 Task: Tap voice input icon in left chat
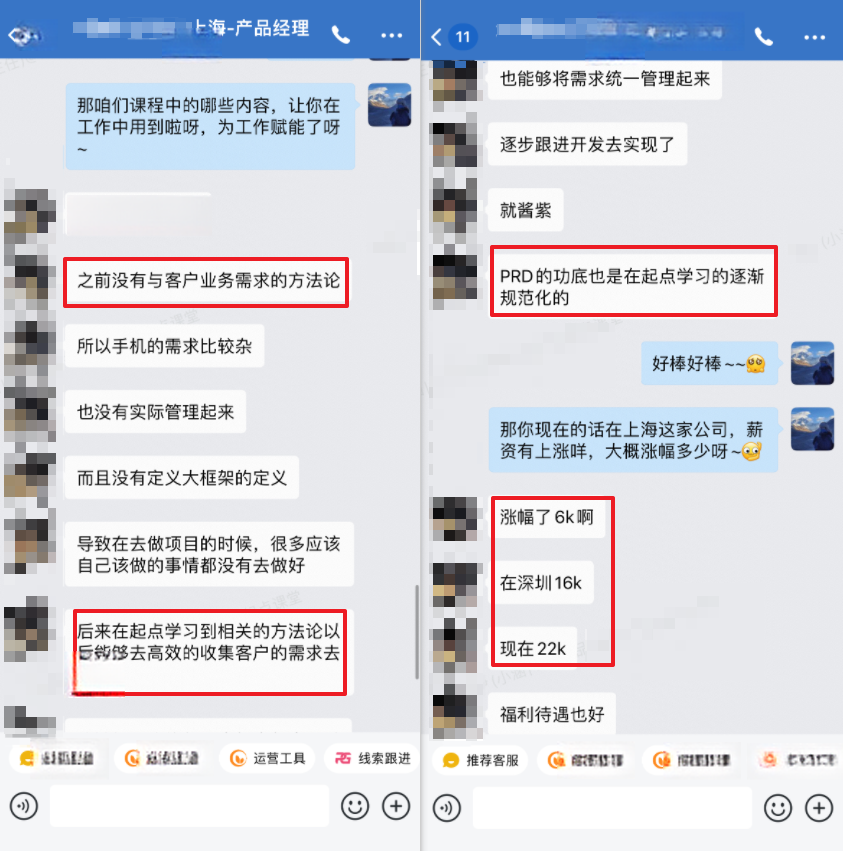[24, 806]
